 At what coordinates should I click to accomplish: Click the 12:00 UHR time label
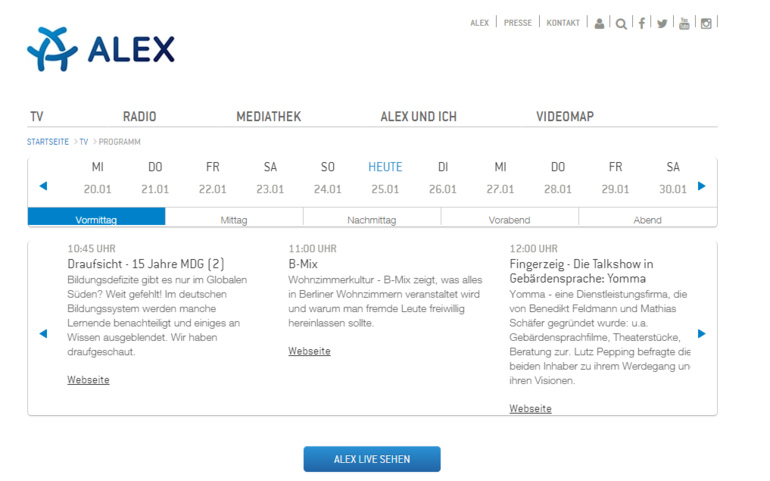pos(533,249)
